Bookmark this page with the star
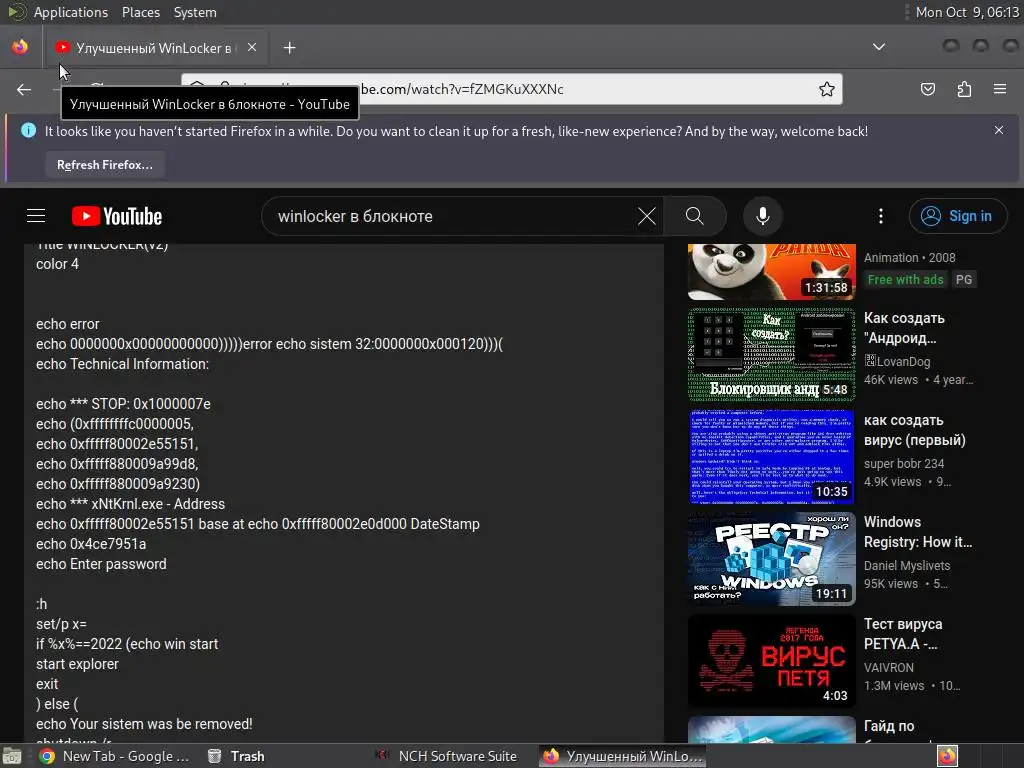Viewport: 1024px width, 768px height. pyautogui.click(x=827, y=89)
